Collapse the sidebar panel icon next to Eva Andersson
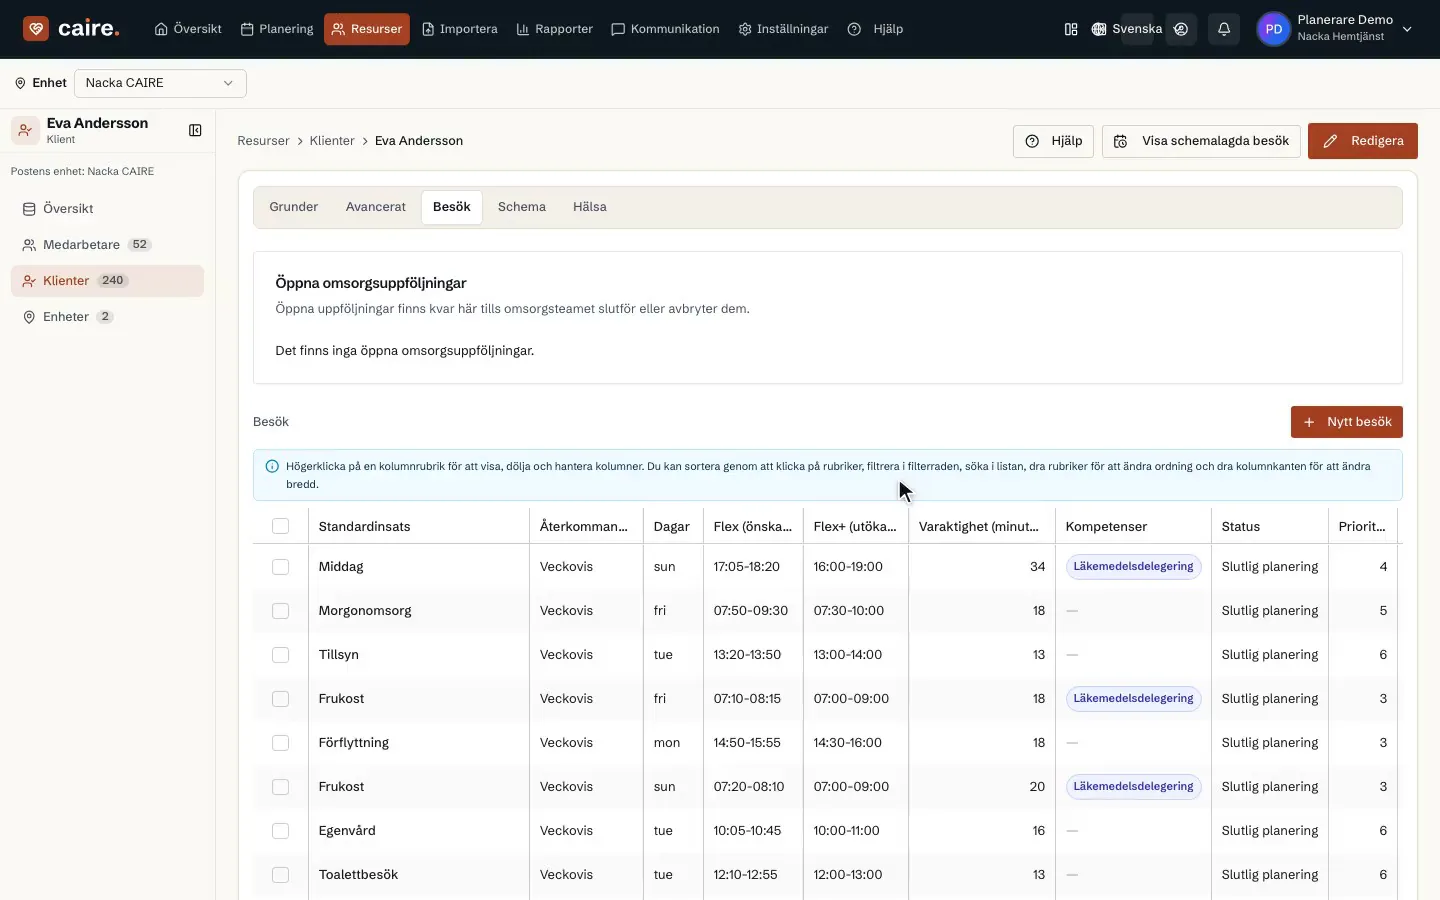Image resolution: width=1440 pixels, height=900 pixels. click(195, 130)
